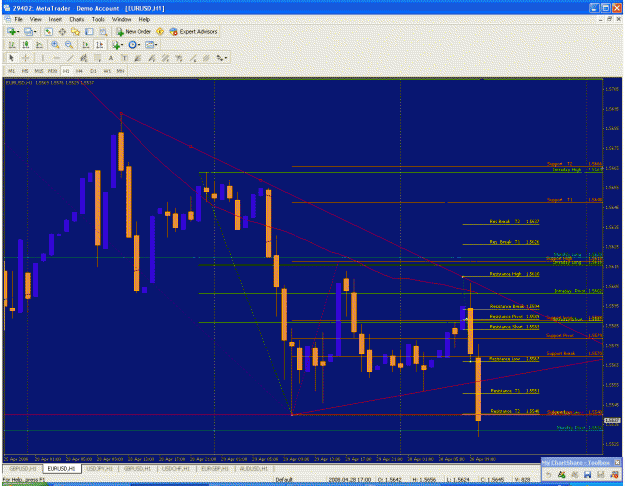
Task: Switch to the USDCHF,H1 chart tab
Action: pos(176,468)
